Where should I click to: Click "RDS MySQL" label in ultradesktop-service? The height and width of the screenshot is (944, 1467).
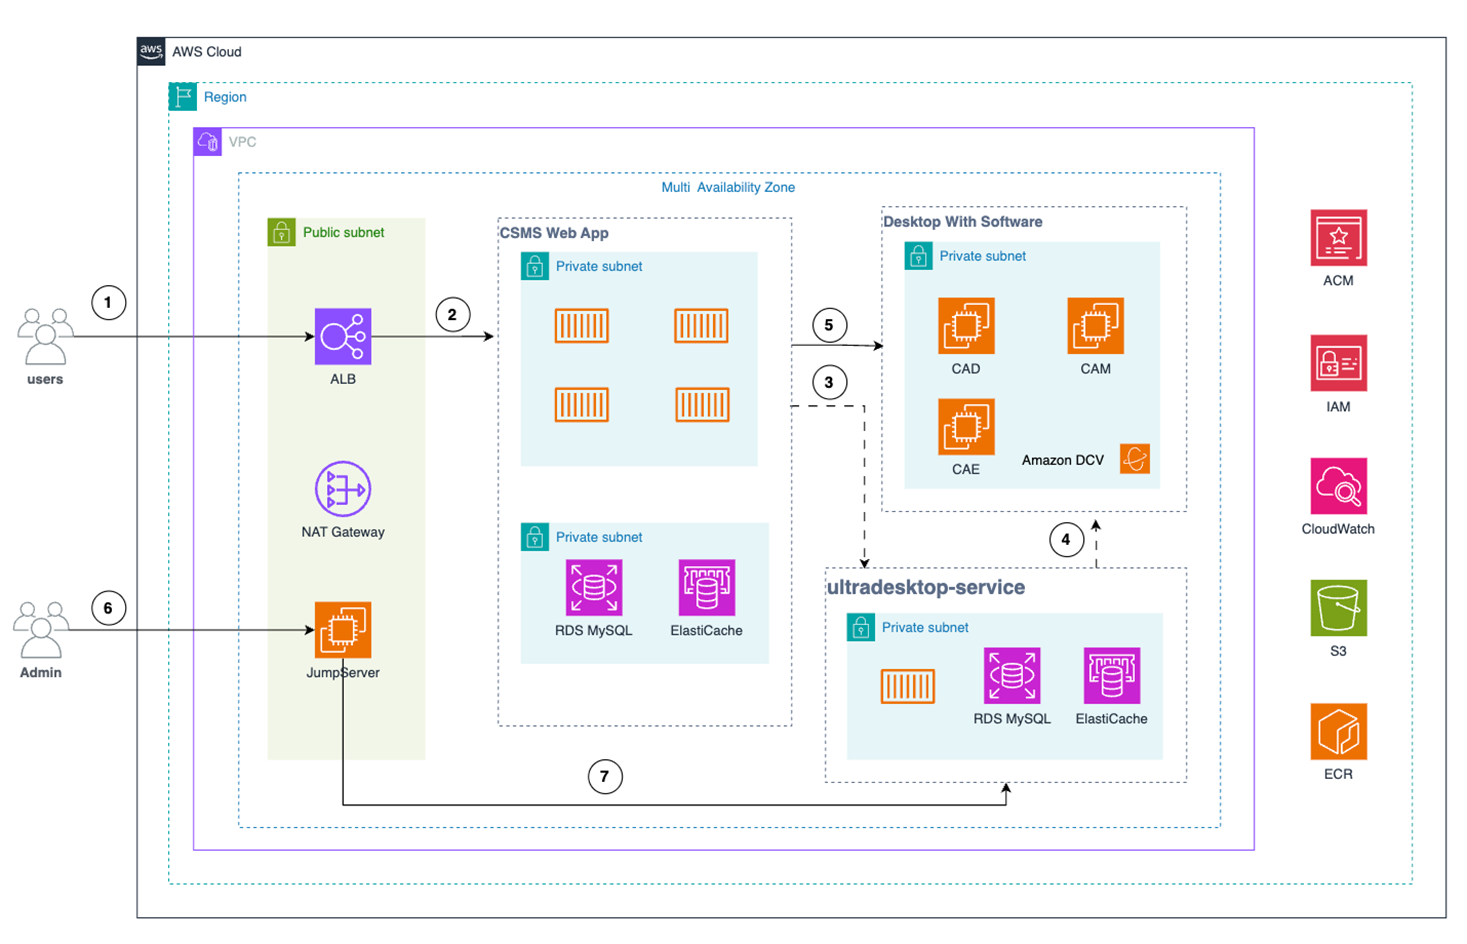point(1012,719)
